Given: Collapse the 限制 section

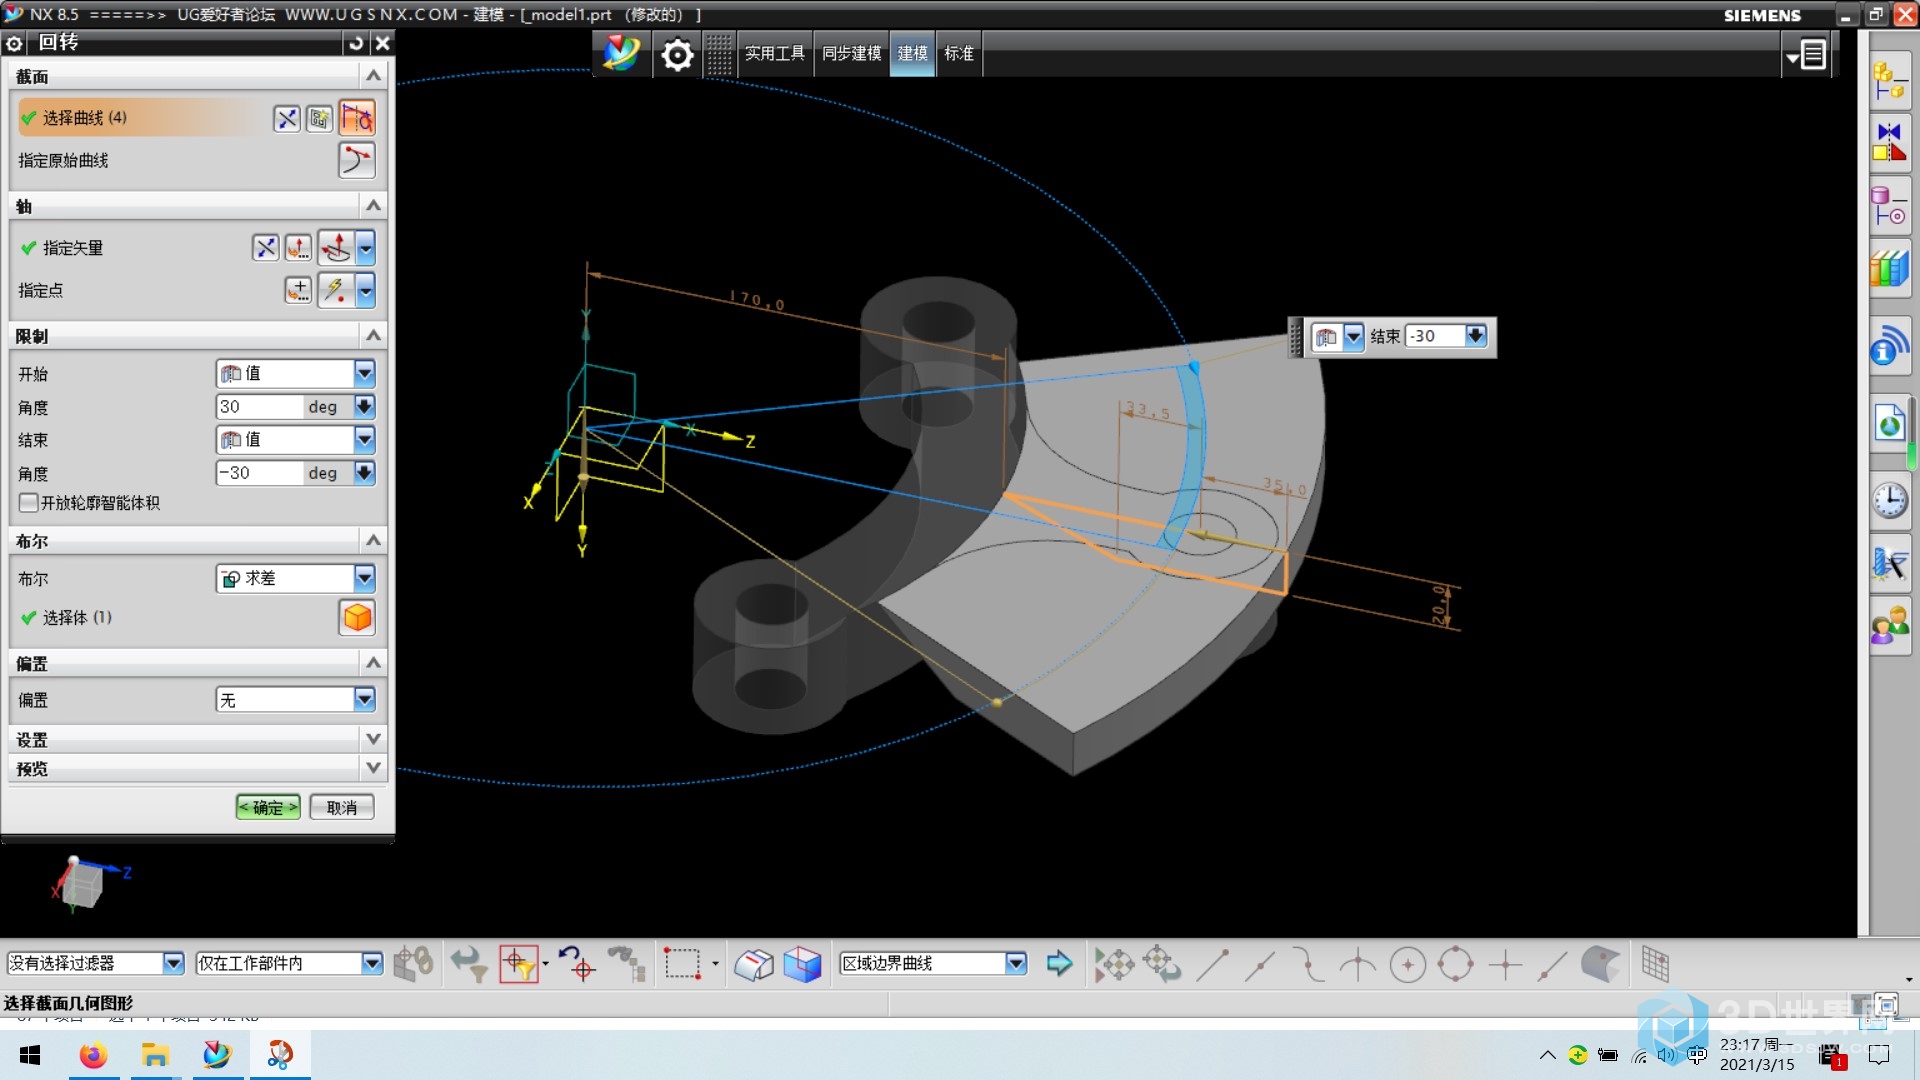Looking at the screenshot, I should [x=373, y=336].
